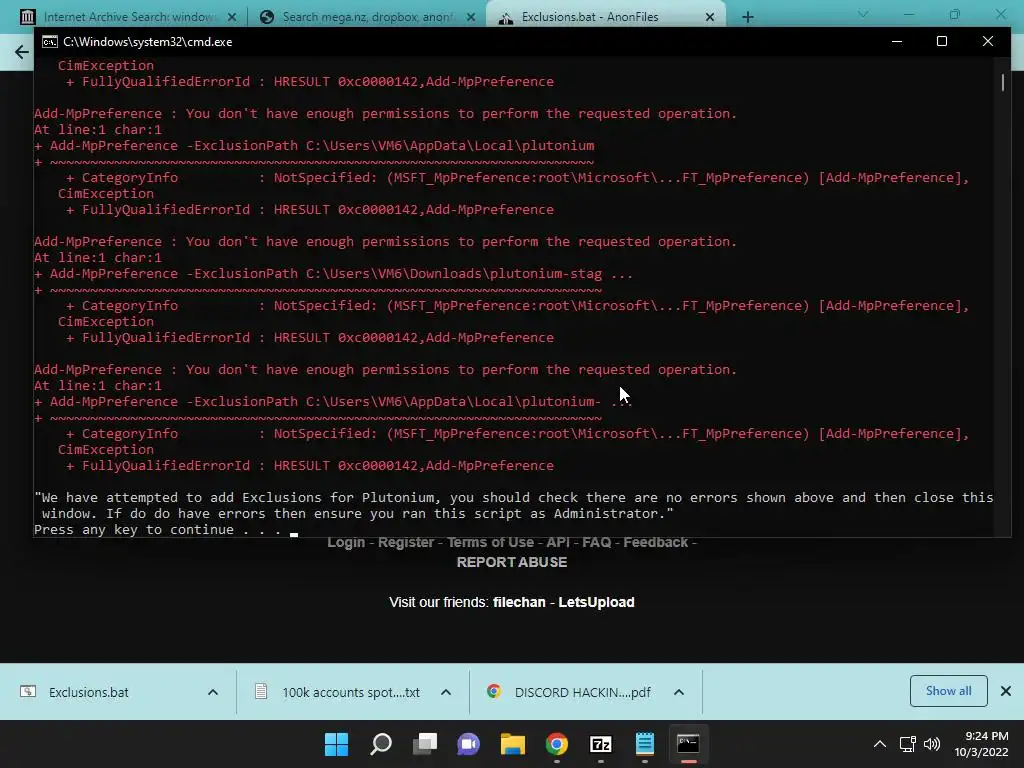Close the Internet Archive Search tab
Viewport: 1024px width, 768px height.
(x=232, y=17)
